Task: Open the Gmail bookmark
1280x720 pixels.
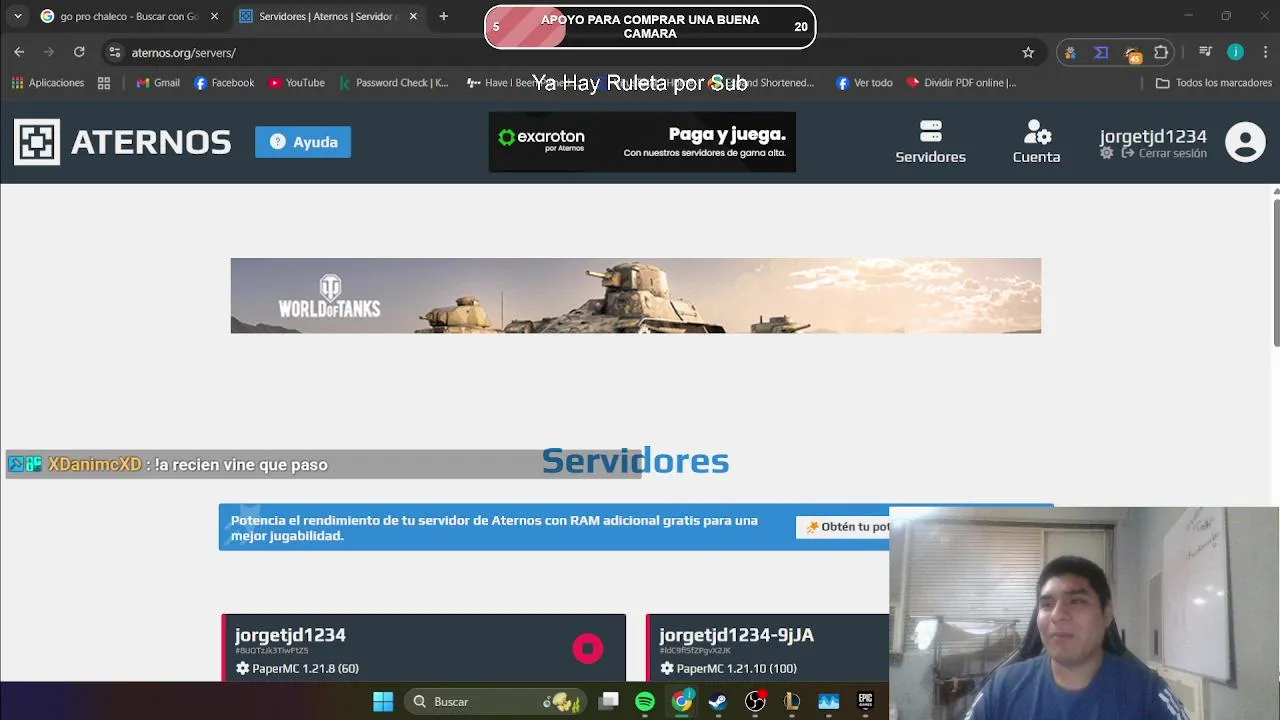Action: pos(158,83)
